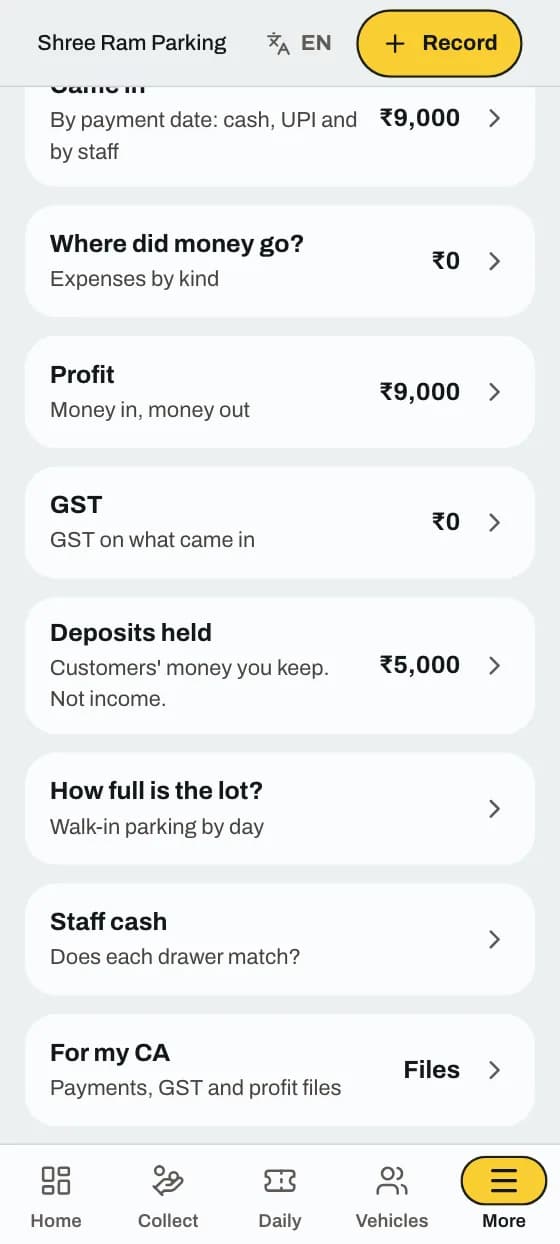
Task: Expand the Profit chevron arrow
Action: coord(494,392)
